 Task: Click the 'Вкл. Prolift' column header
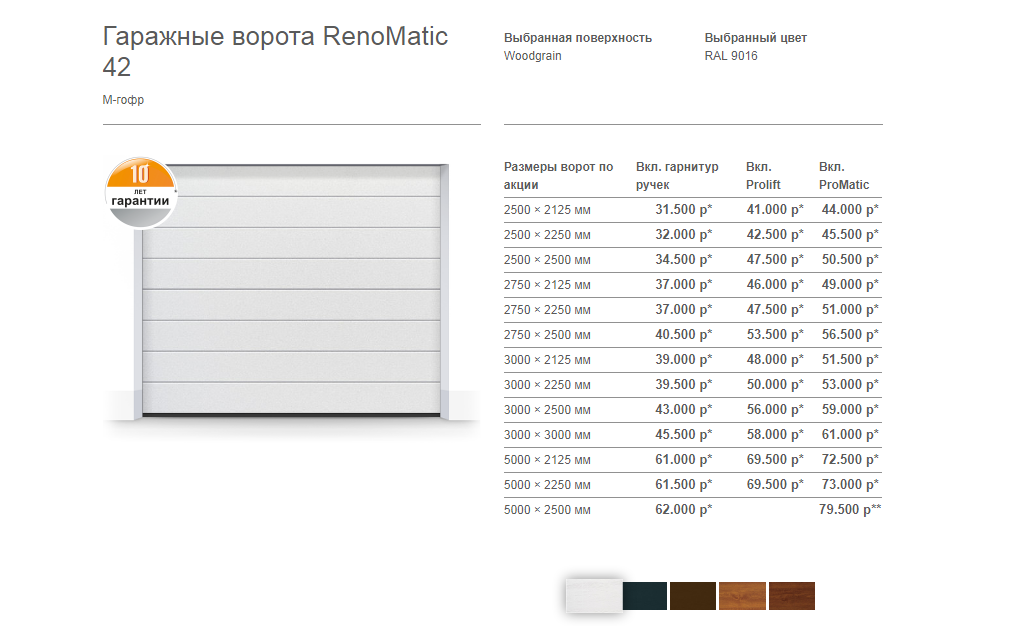point(763,176)
